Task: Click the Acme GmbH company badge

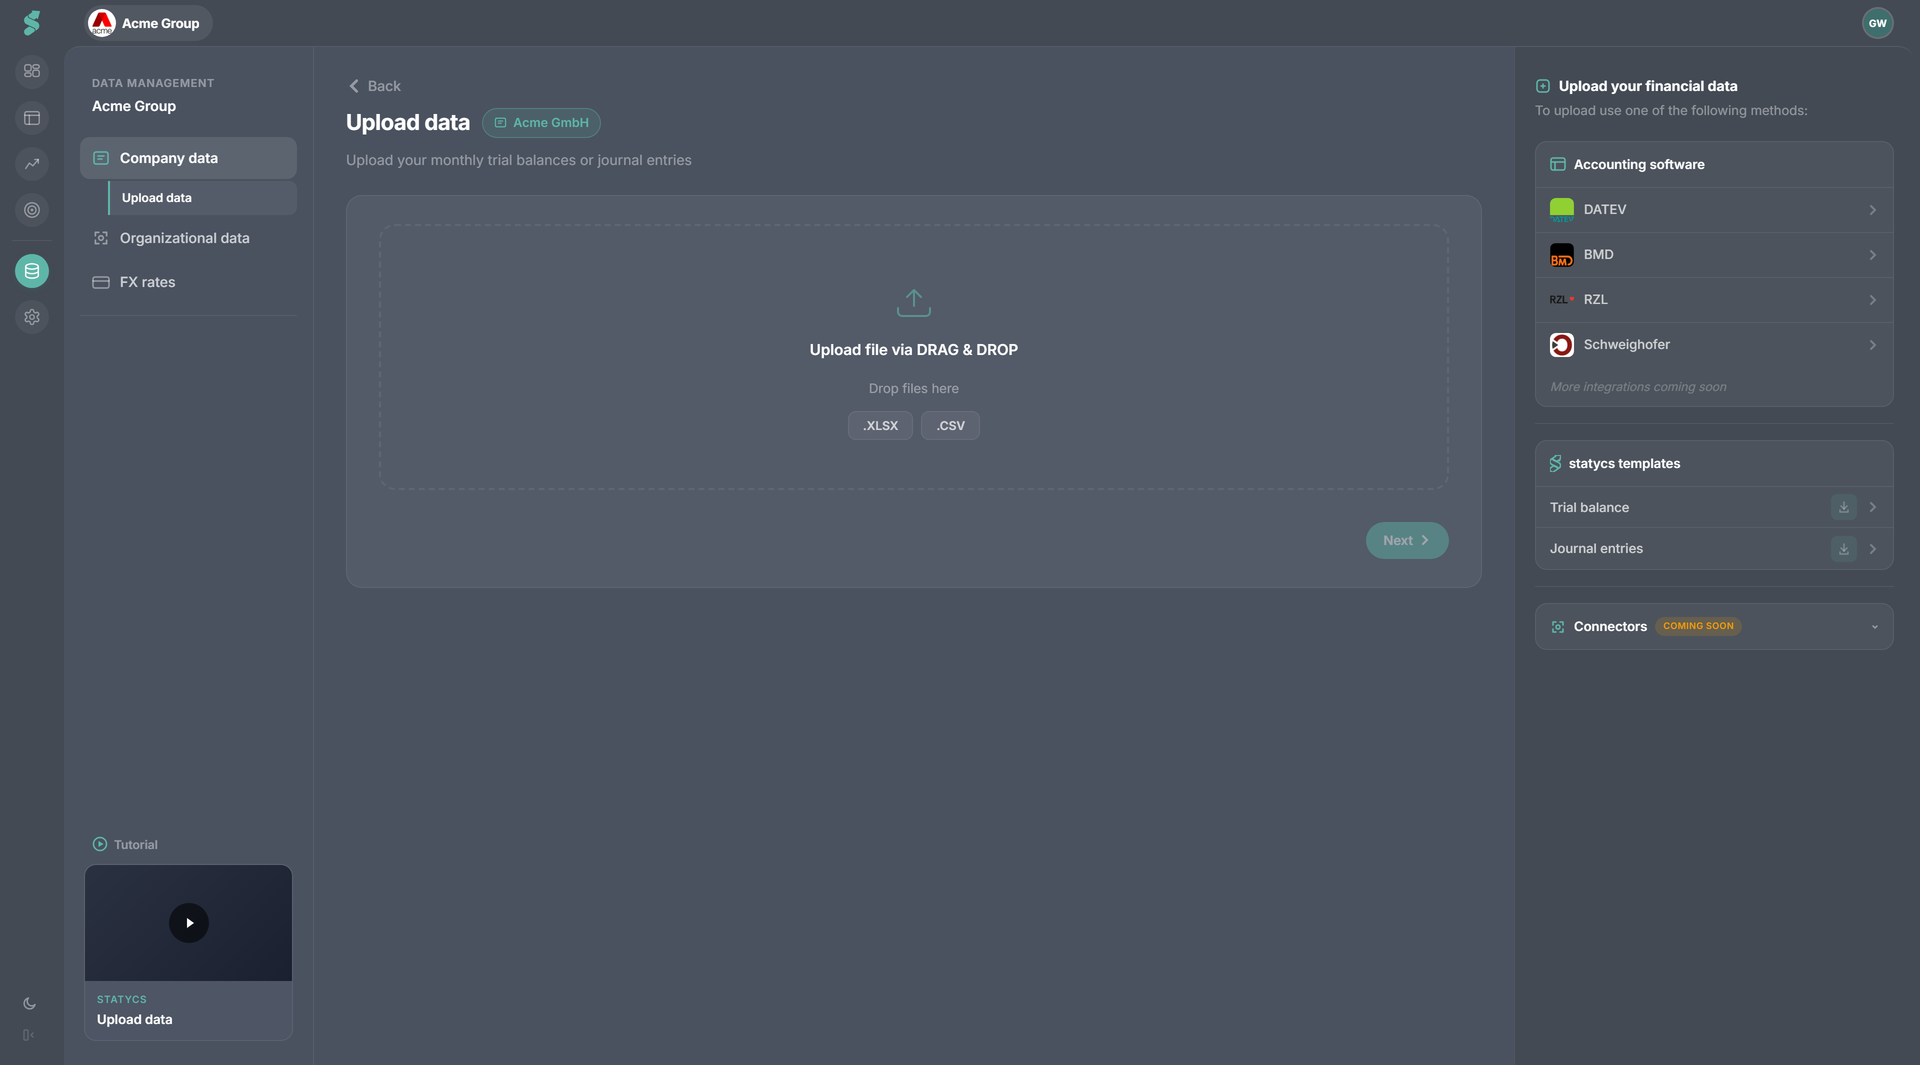Action: pyautogui.click(x=541, y=123)
